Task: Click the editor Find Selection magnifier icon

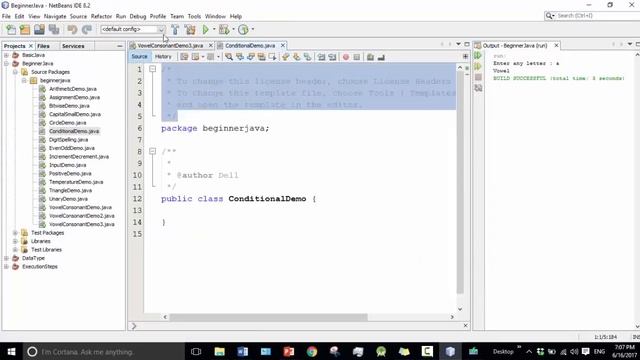Action: 229,57
